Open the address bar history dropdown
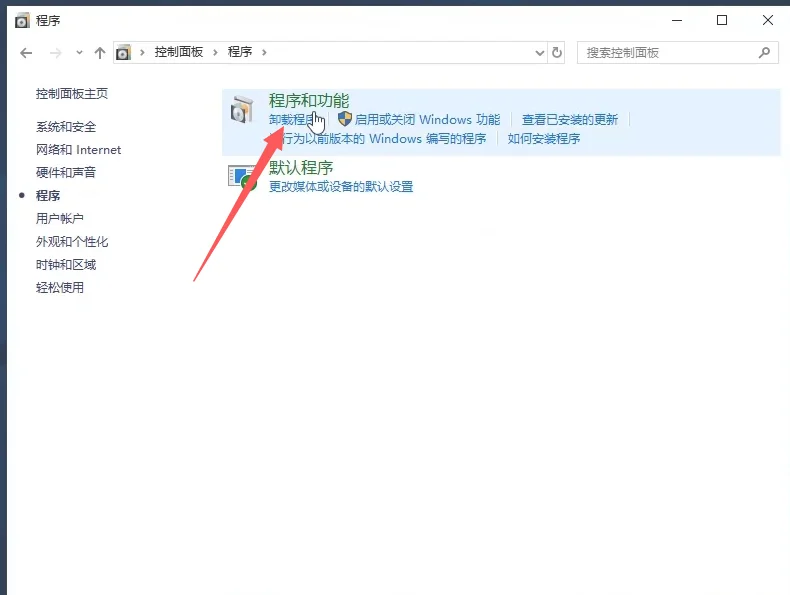 click(540, 53)
